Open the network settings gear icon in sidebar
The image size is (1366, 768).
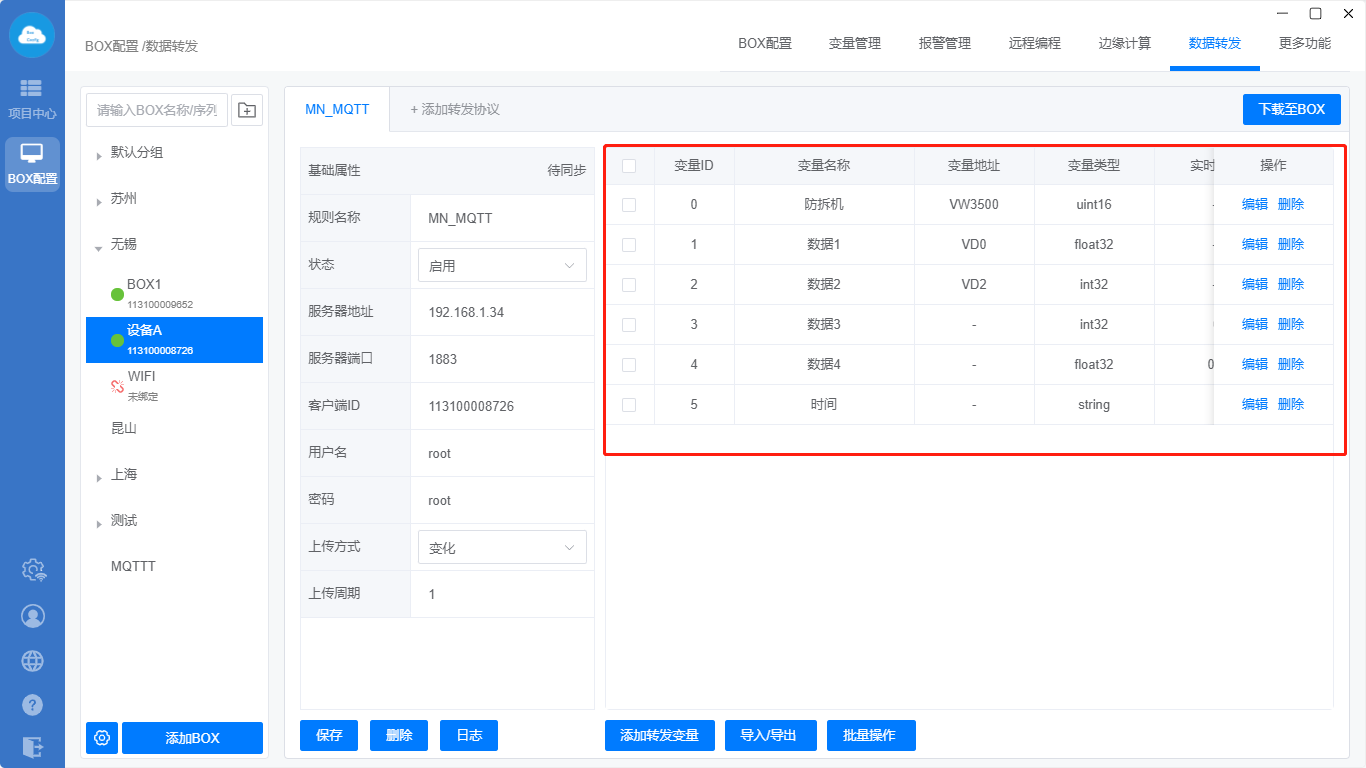click(33, 570)
